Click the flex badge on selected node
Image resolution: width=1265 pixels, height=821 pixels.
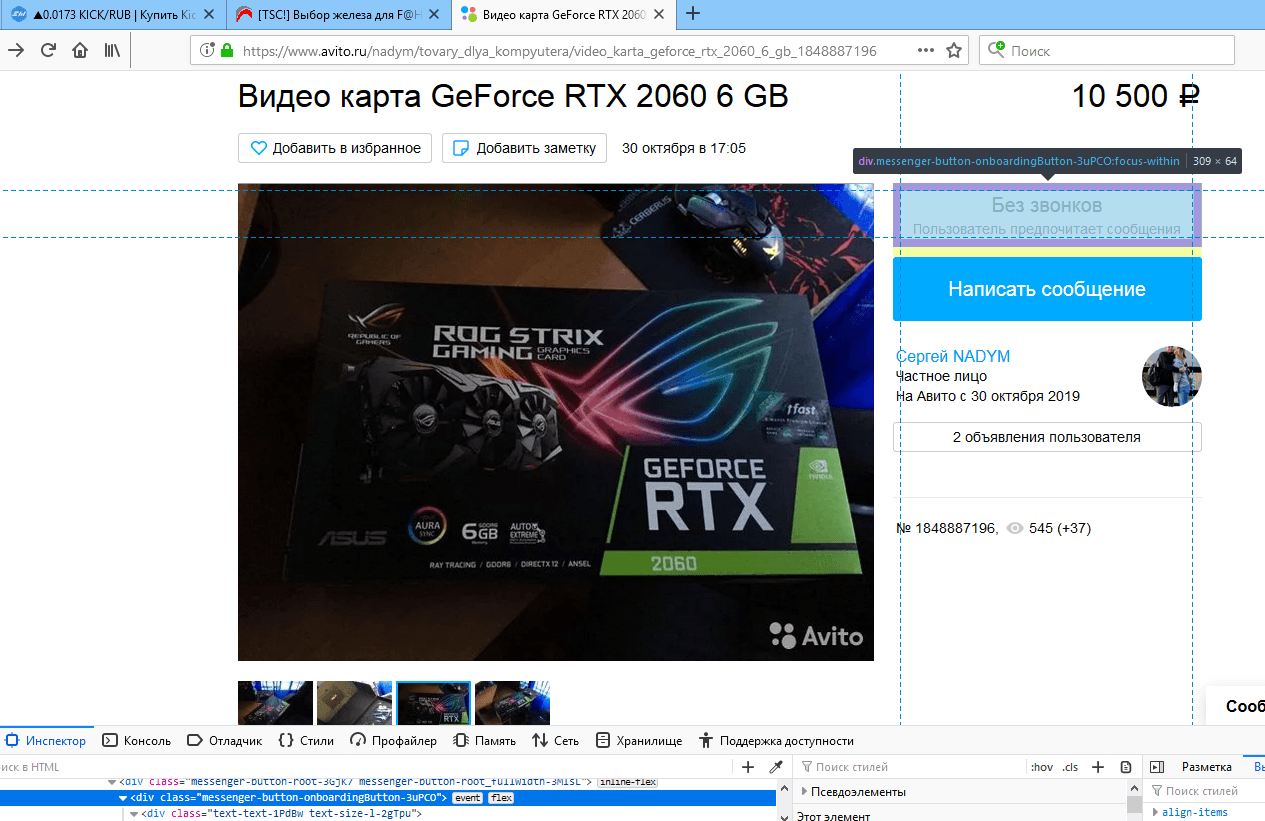pyautogui.click(x=501, y=798)
